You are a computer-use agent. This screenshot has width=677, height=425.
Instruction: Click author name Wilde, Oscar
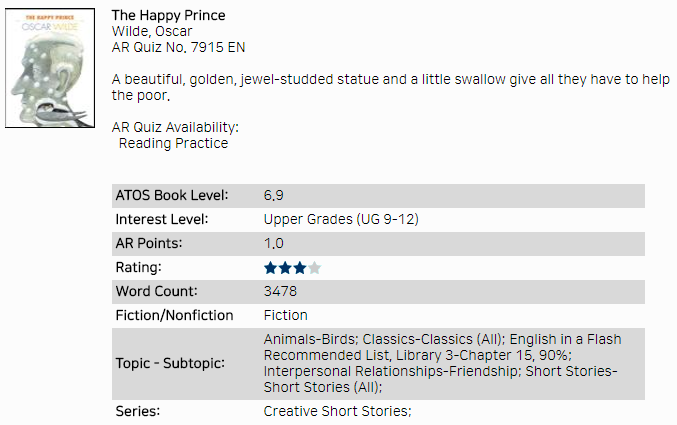[152, 31]
